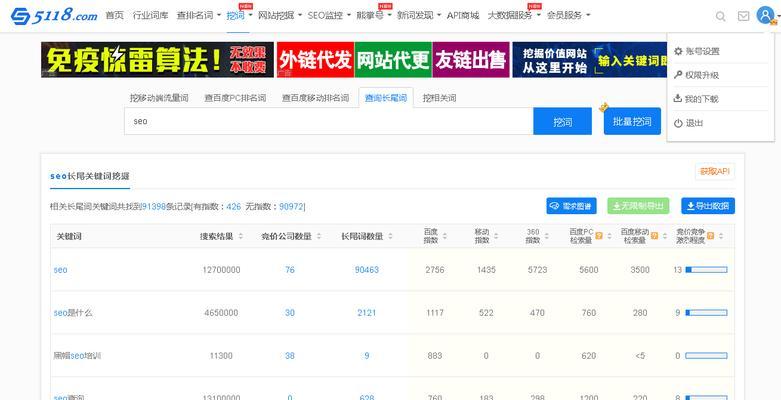Viewport: 781px width, 400px height.
Task: Click the 批量挖词 button
Action: click(632, 121)
